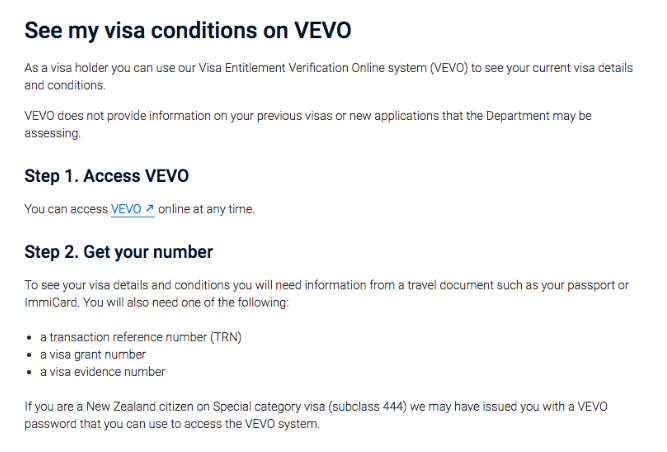The height and width of the screenshot is (452, 667).
Task: Click the paragraph starting 'To see your visa details'
Action: (x=326, y=294)
